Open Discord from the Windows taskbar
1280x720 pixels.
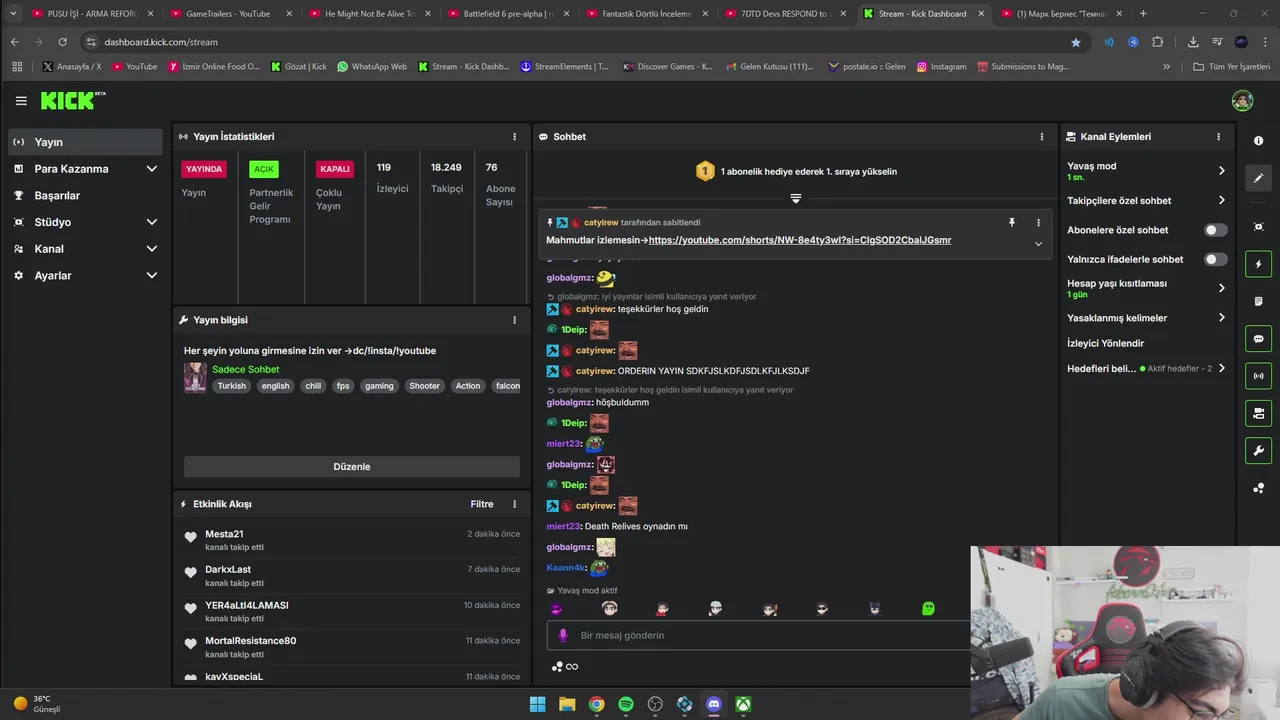coord(714,704)
